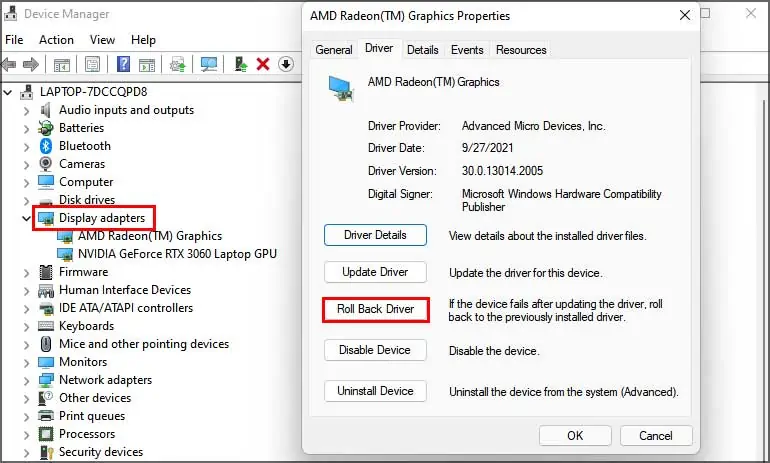Click the Mice pointing devices icon

coord(46,344)
